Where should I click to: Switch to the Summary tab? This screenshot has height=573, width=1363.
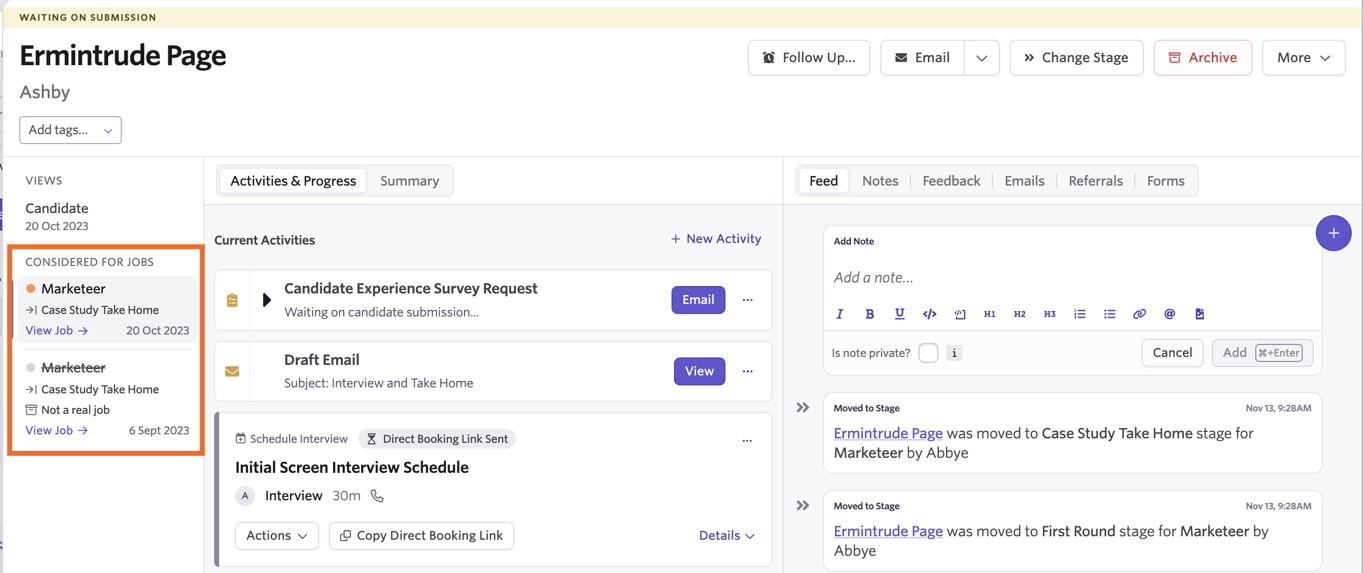(x=409, y=181)
